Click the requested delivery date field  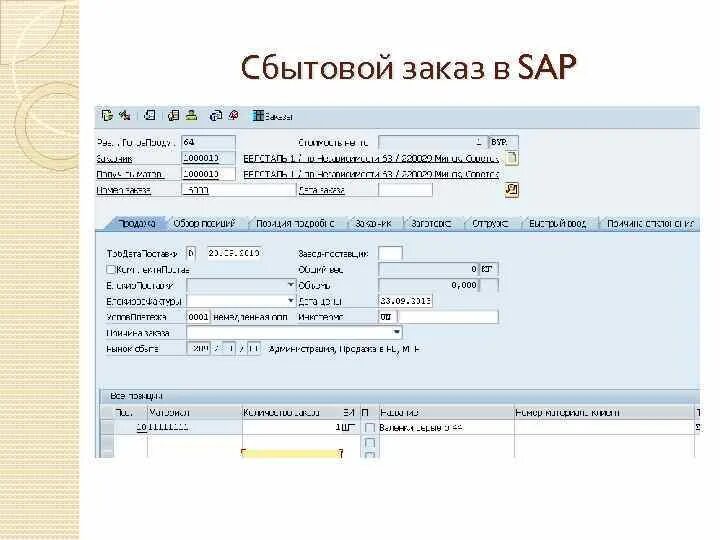click(234, 253)
